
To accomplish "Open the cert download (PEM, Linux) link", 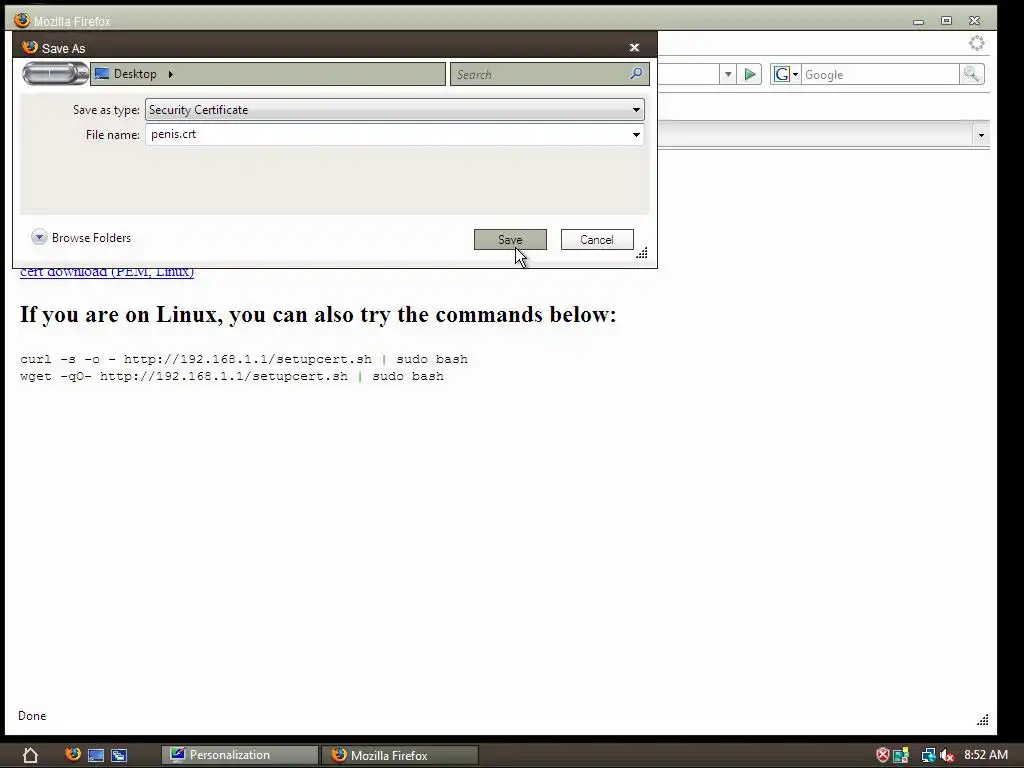I will [x=107, y=272].
